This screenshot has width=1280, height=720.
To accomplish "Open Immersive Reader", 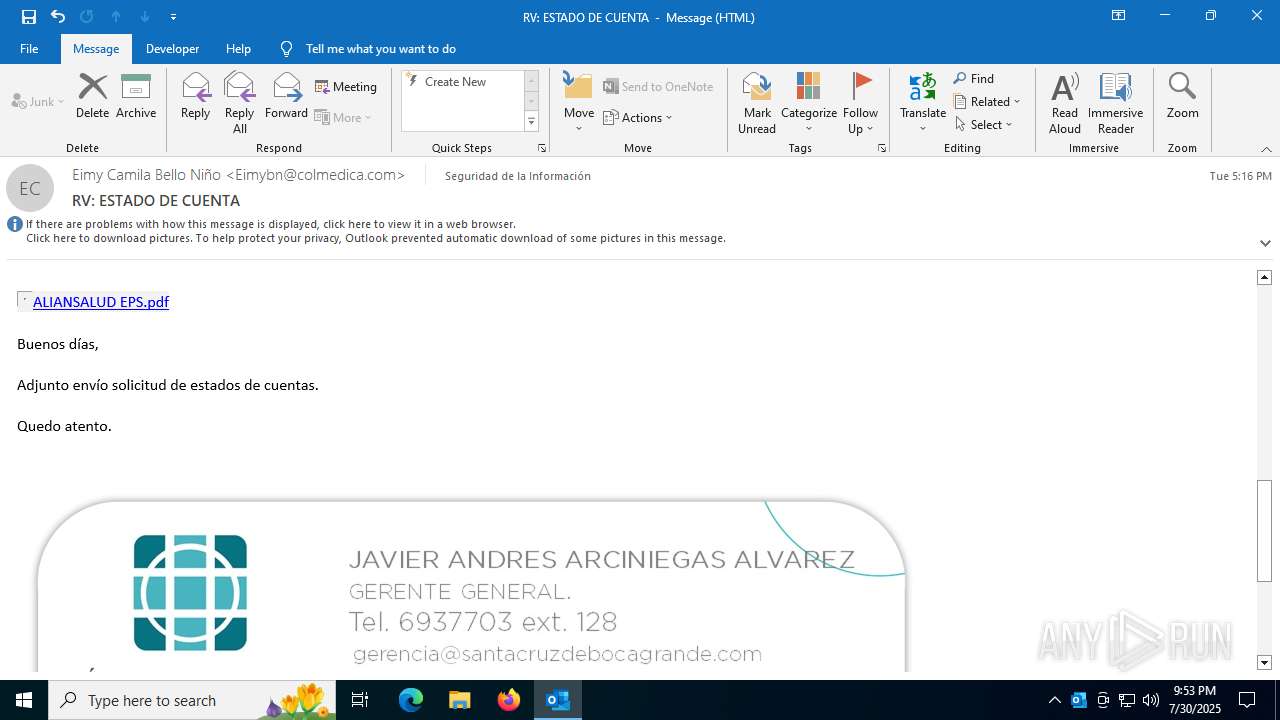I will 1115,103.
